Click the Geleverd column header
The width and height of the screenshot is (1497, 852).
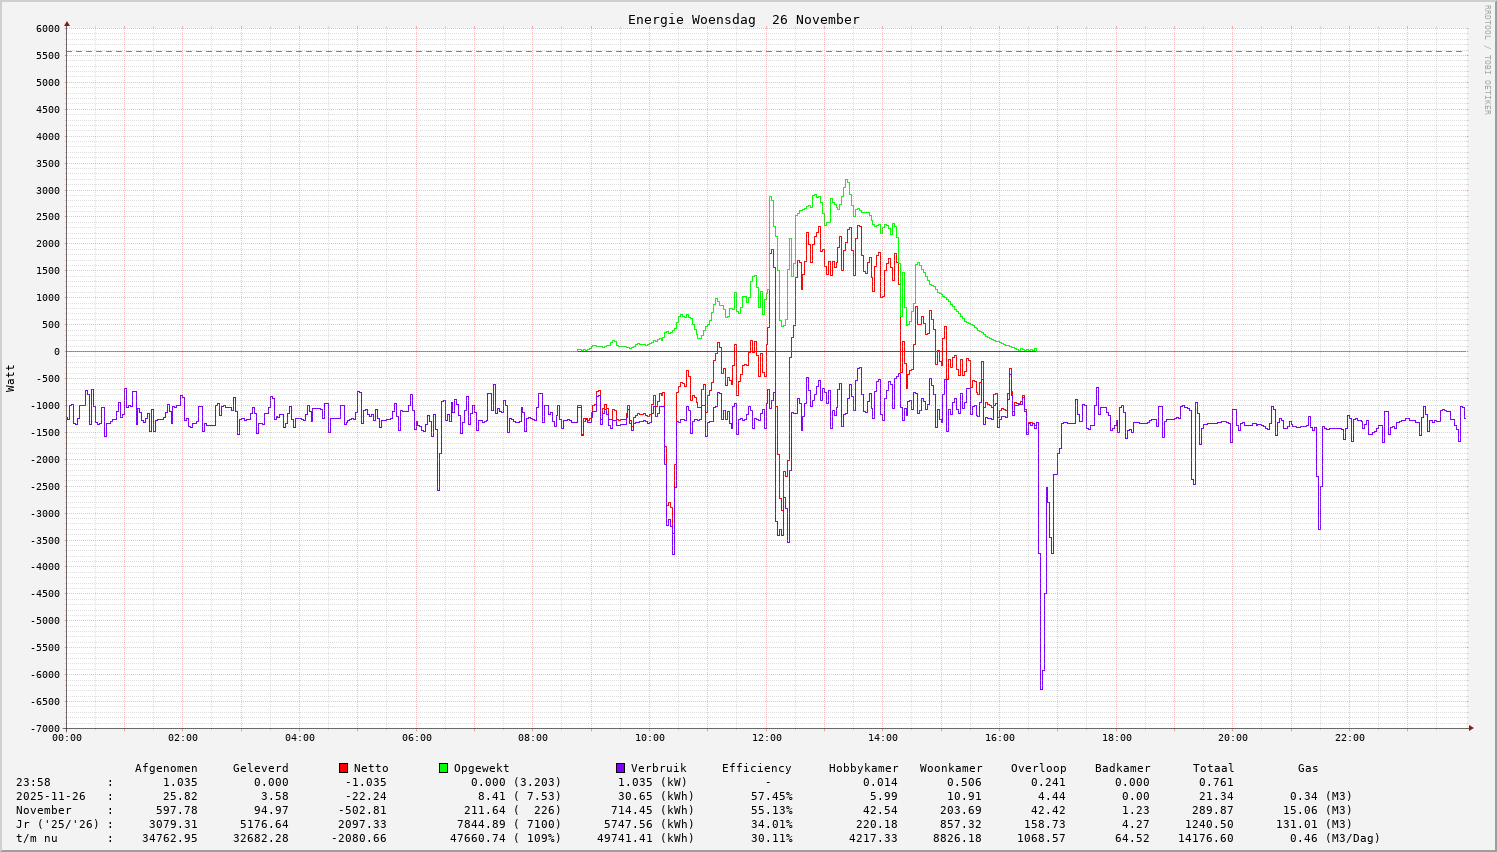260,768
